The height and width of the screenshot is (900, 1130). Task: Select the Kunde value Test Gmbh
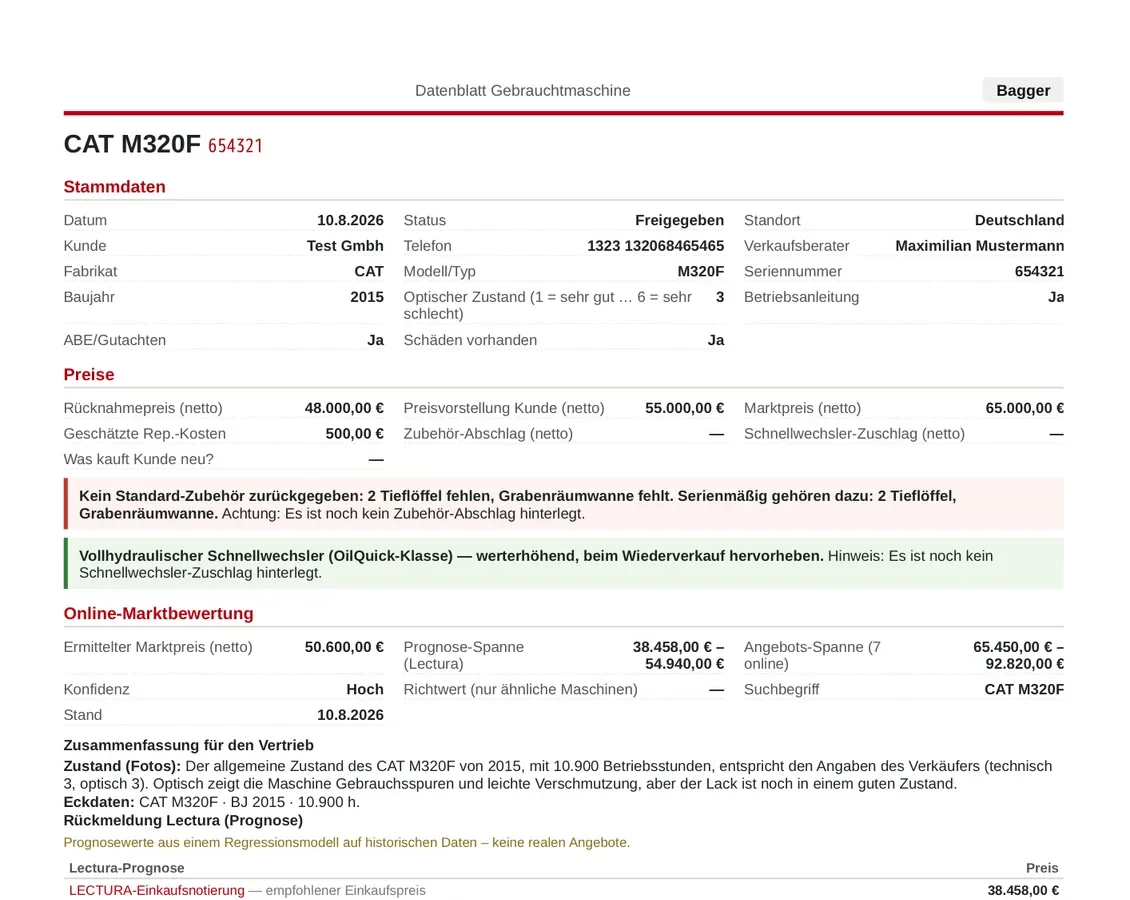click(x=345, y=246)
